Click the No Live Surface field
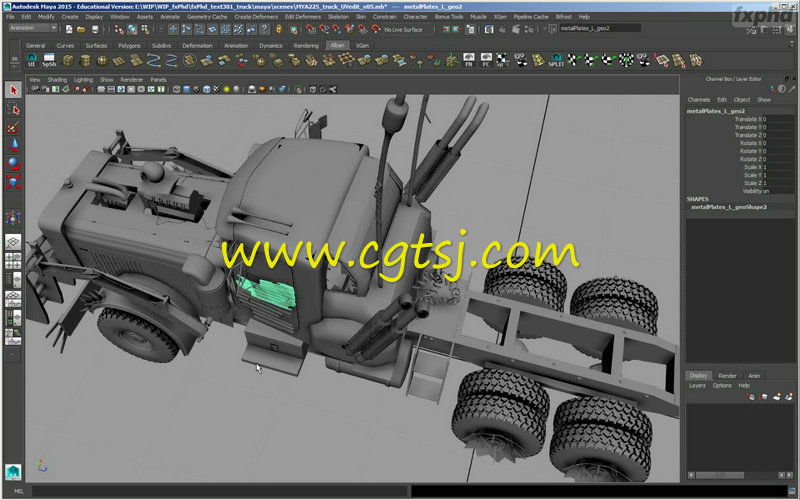This screenshot has width=800, height=500. tap(403, 30)
